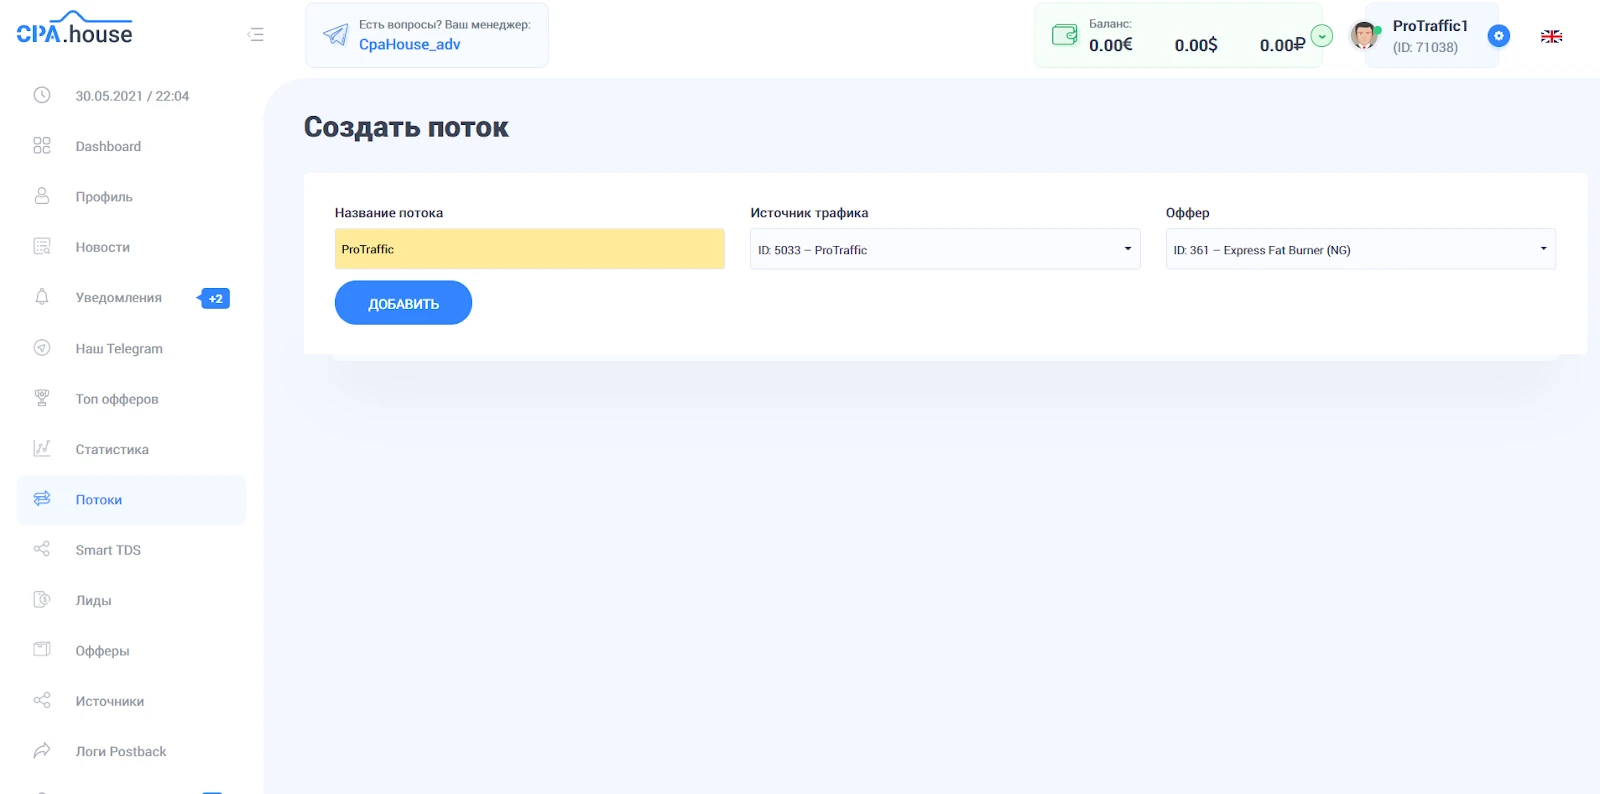The image size is (1600, 794).
Task: Click the user avatar picture
Action: (1364, 36)
